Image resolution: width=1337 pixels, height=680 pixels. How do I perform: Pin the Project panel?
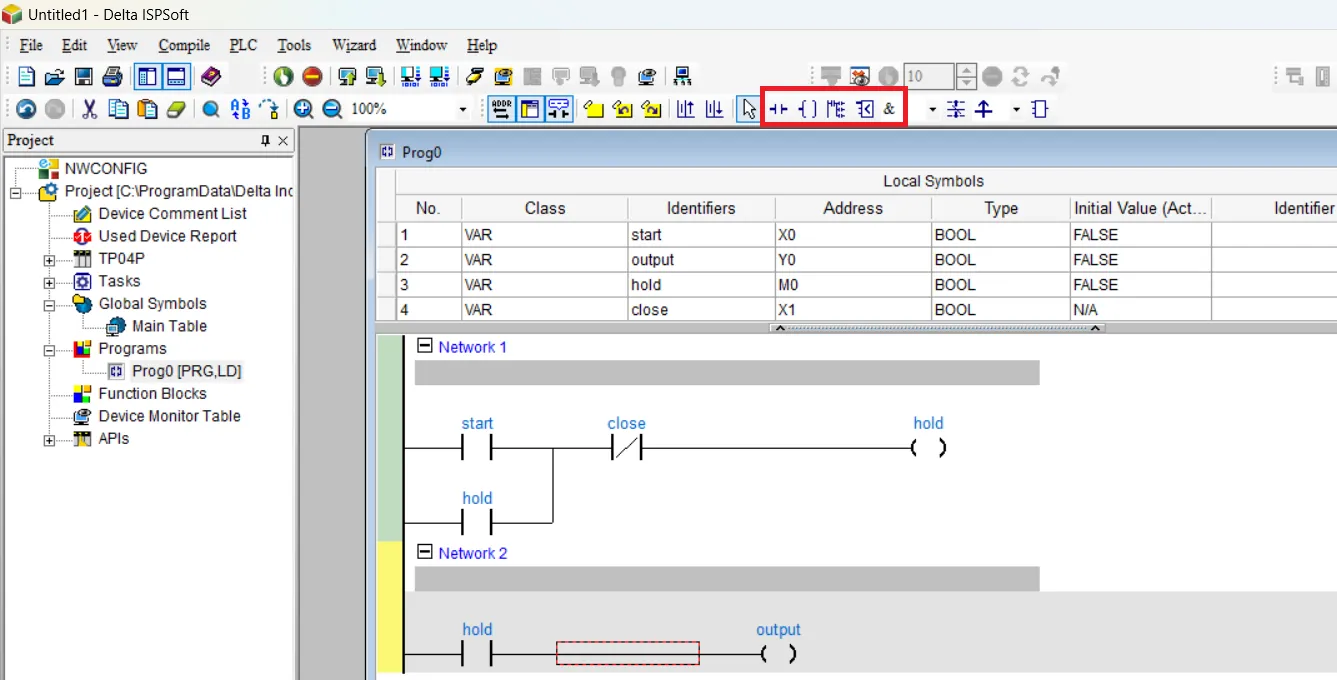(x=265, y=141)
